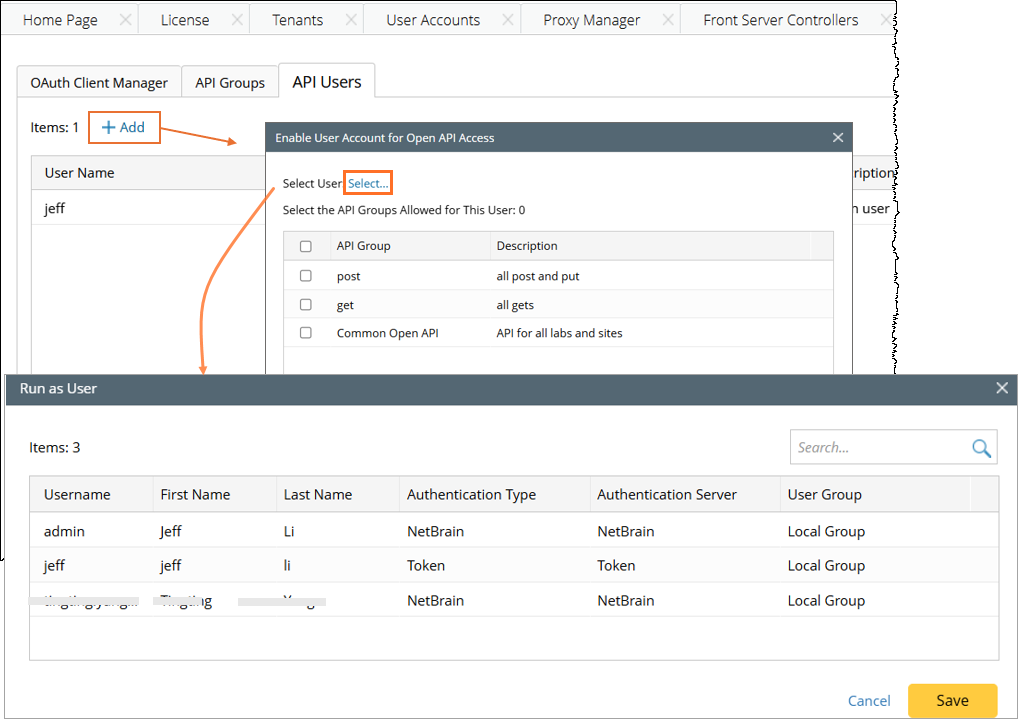
Task: Toggle the select-all API groups checkbox
Action: point(306,246)
